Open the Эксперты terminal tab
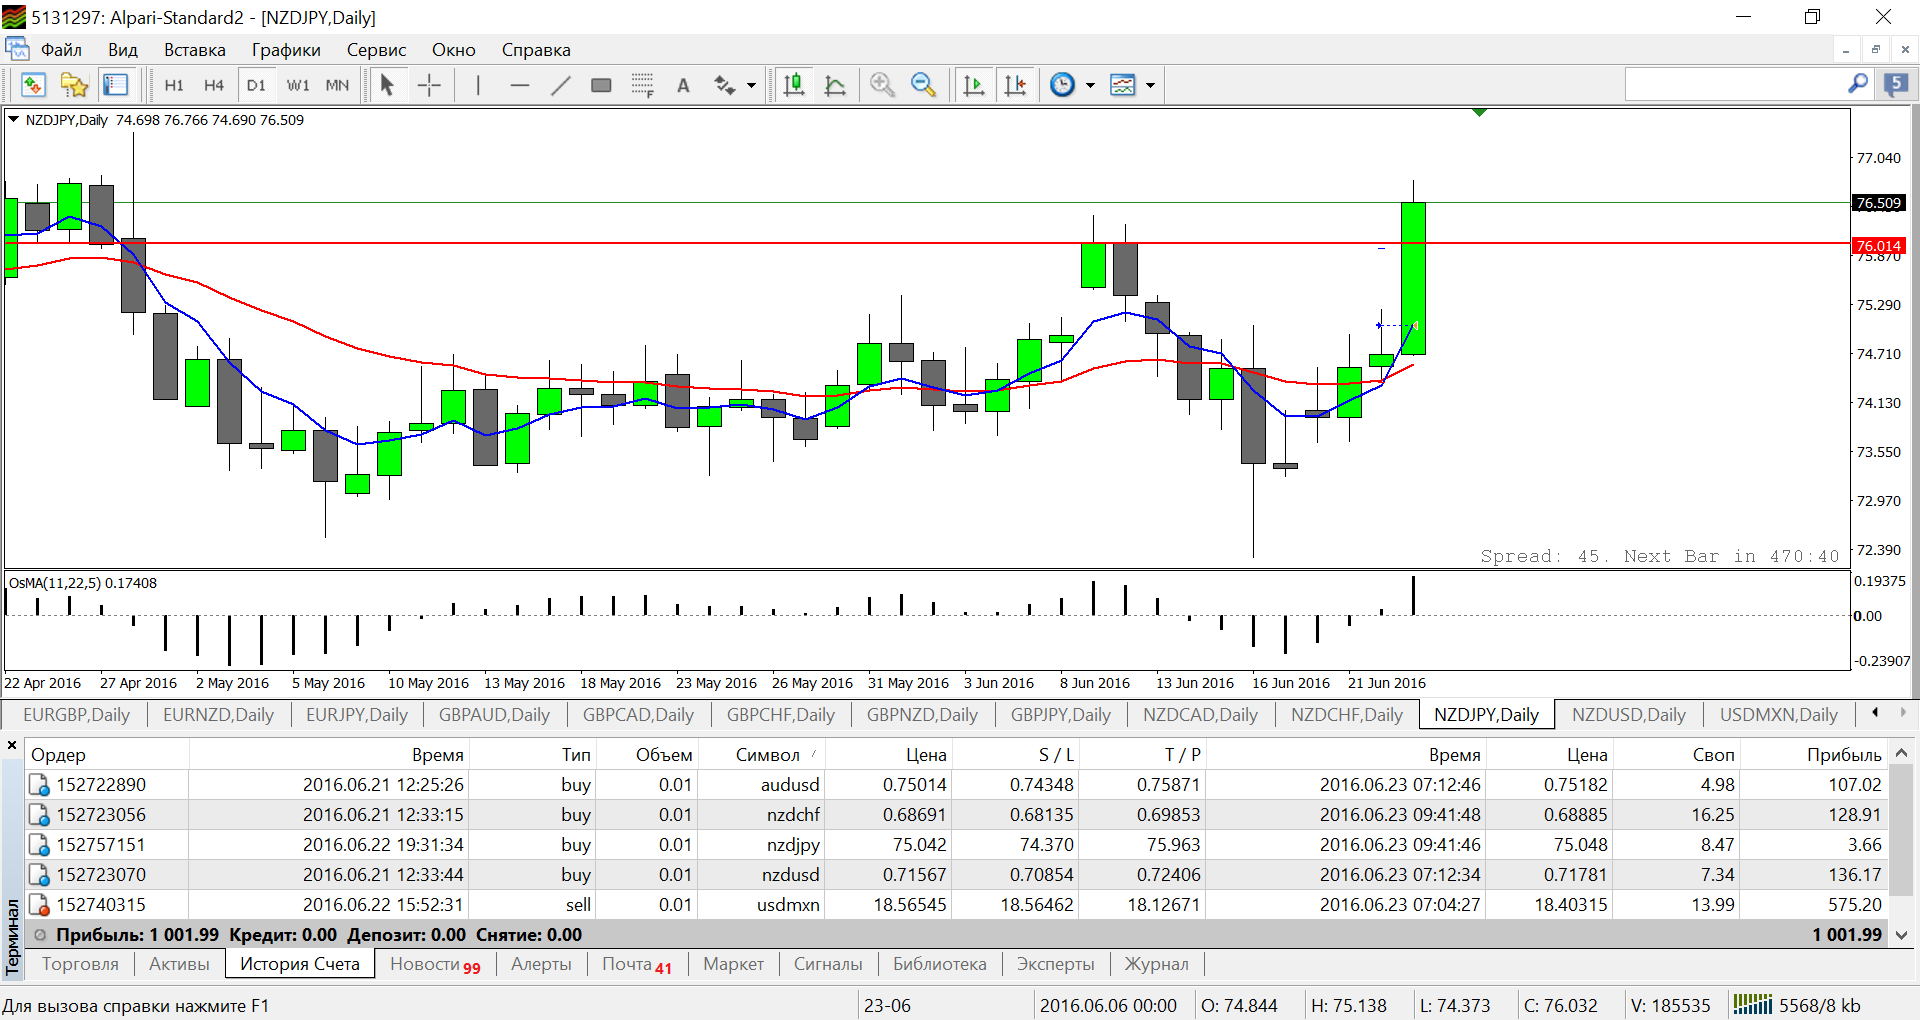 click(1055, 964)
